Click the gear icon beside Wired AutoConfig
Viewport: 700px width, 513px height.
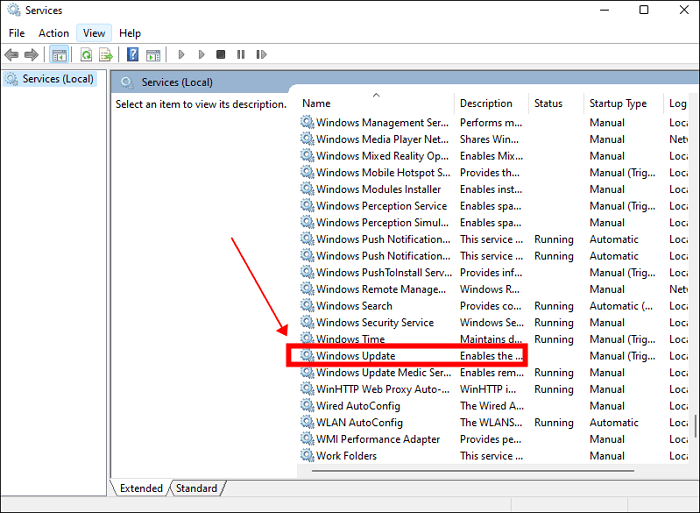point(307,405)
